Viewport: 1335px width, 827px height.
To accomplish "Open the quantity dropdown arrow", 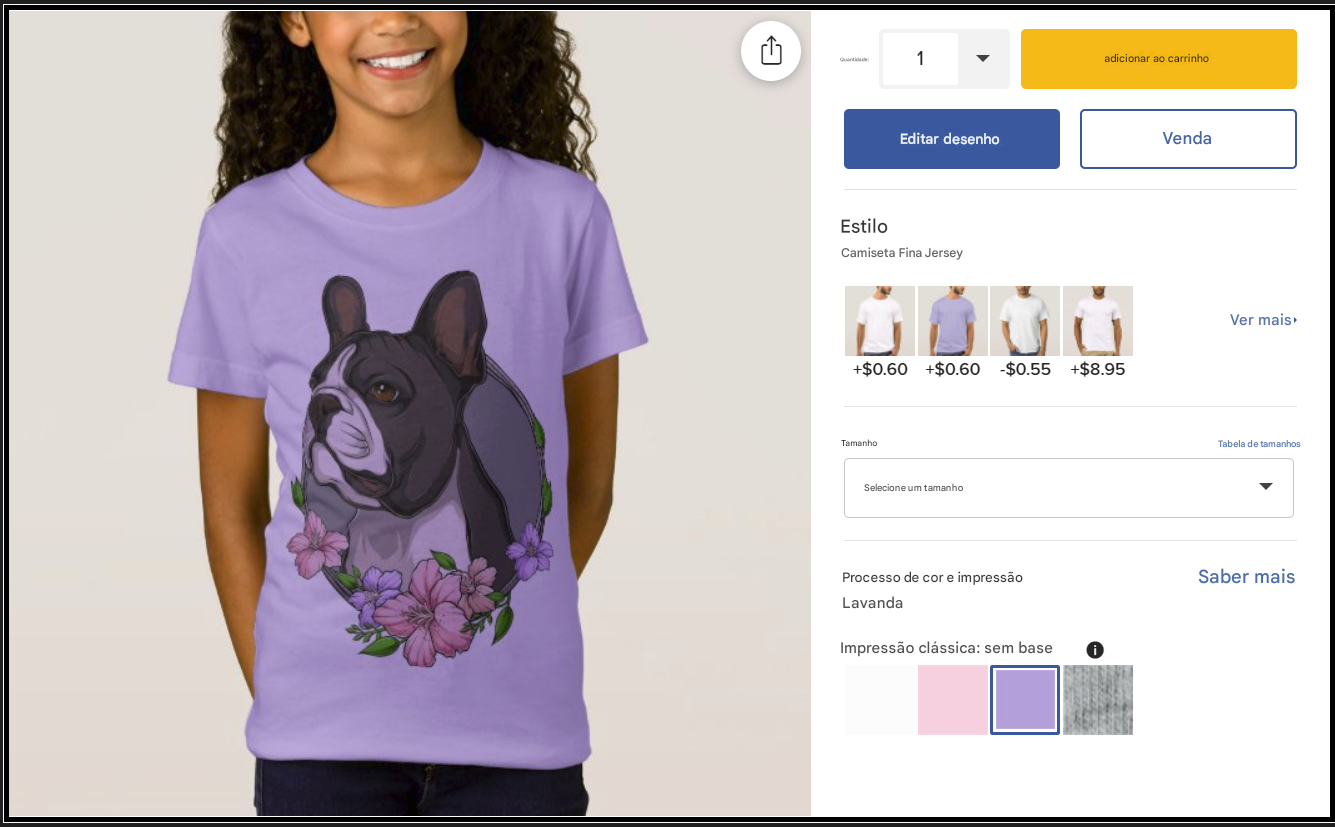I will [983, 58].
